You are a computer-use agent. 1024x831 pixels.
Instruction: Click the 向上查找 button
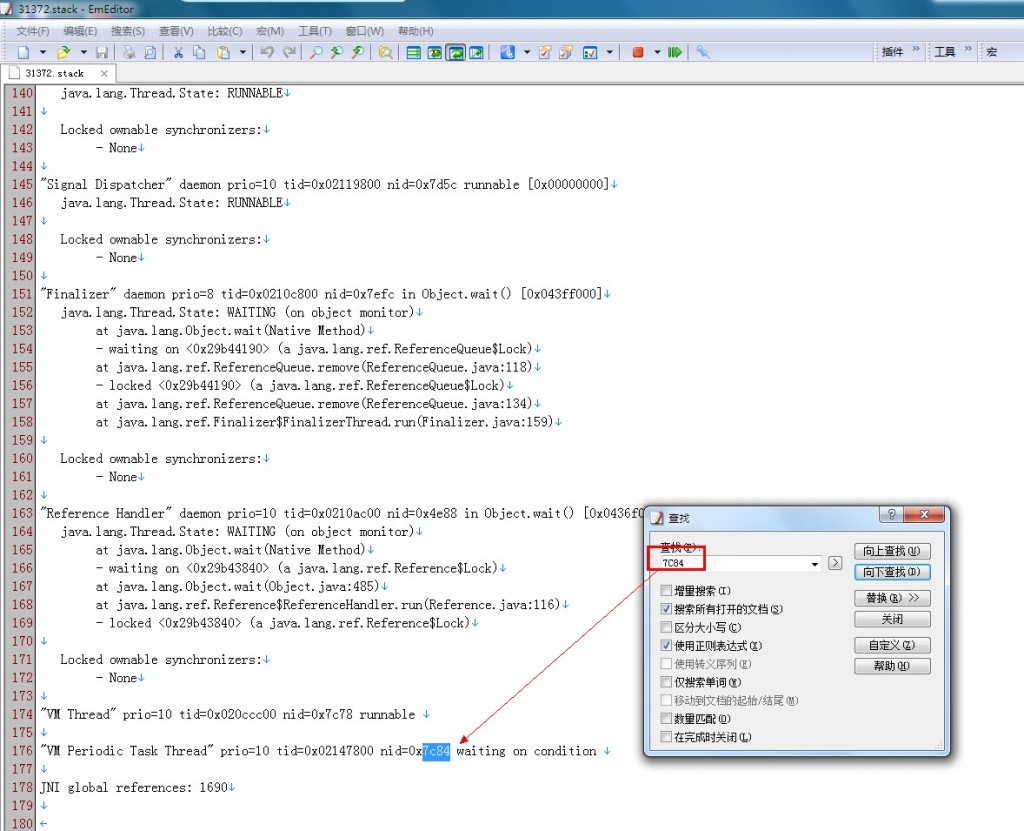[x=892, y=551]
